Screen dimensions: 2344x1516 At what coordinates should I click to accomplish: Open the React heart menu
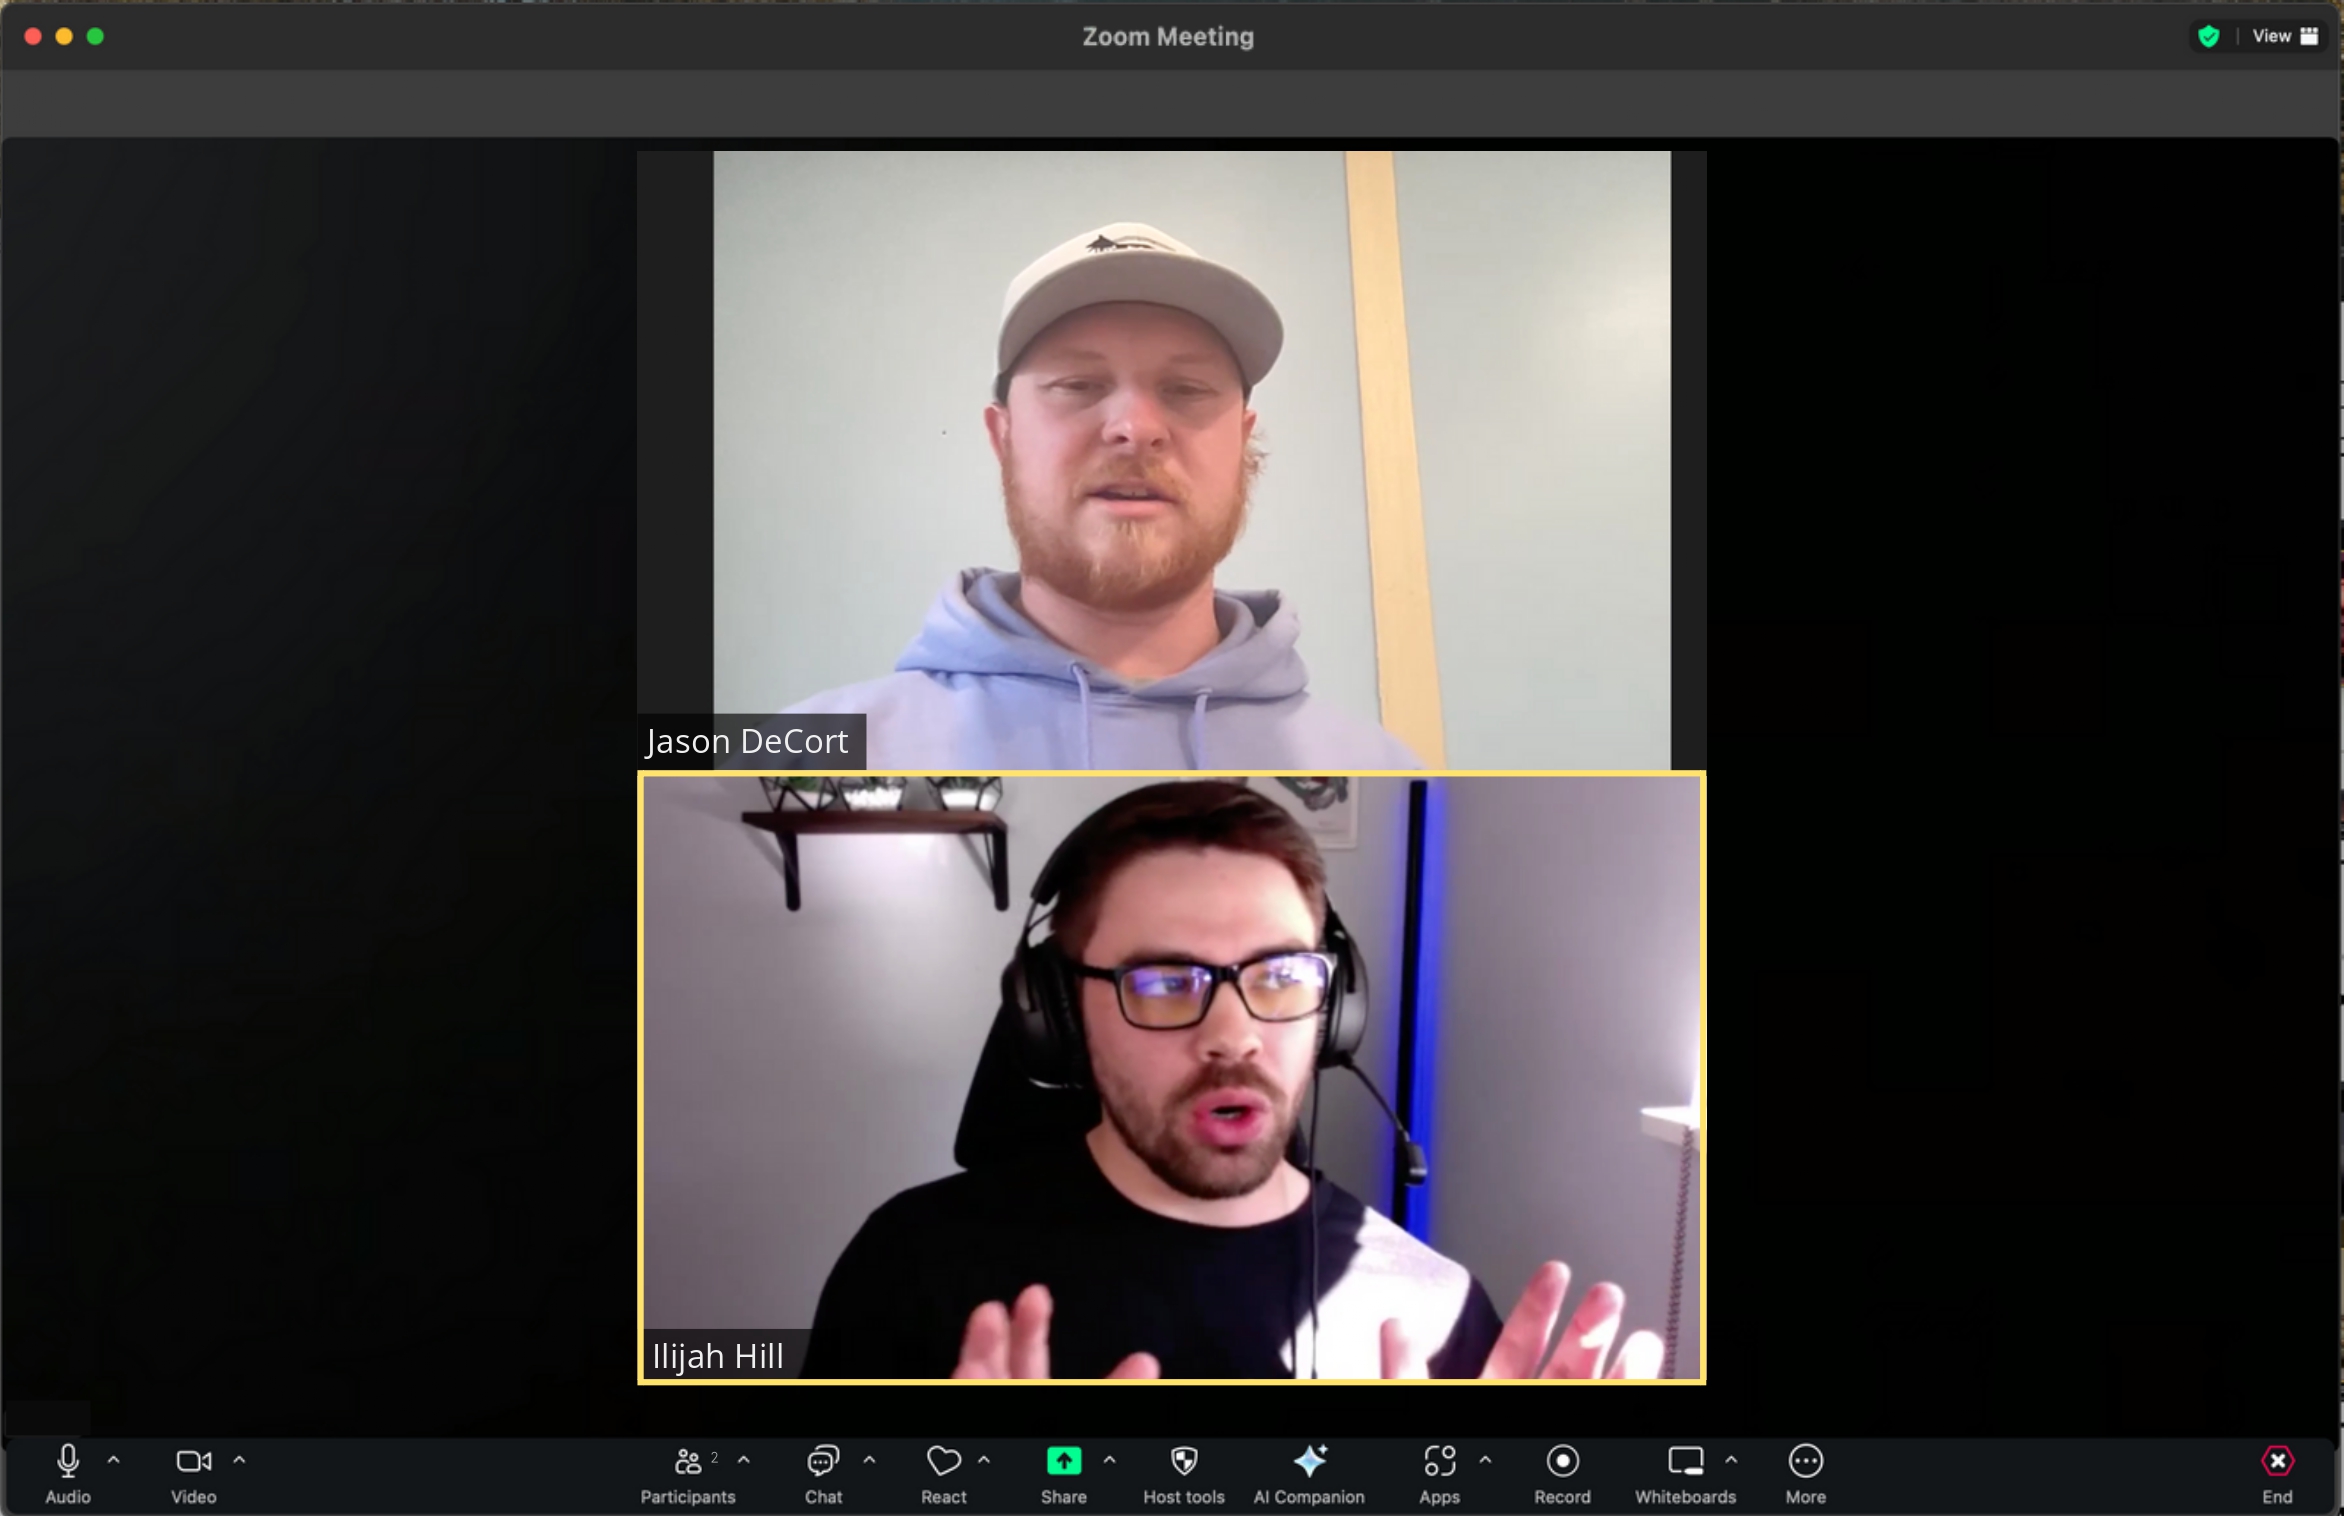click(943, 1474)
